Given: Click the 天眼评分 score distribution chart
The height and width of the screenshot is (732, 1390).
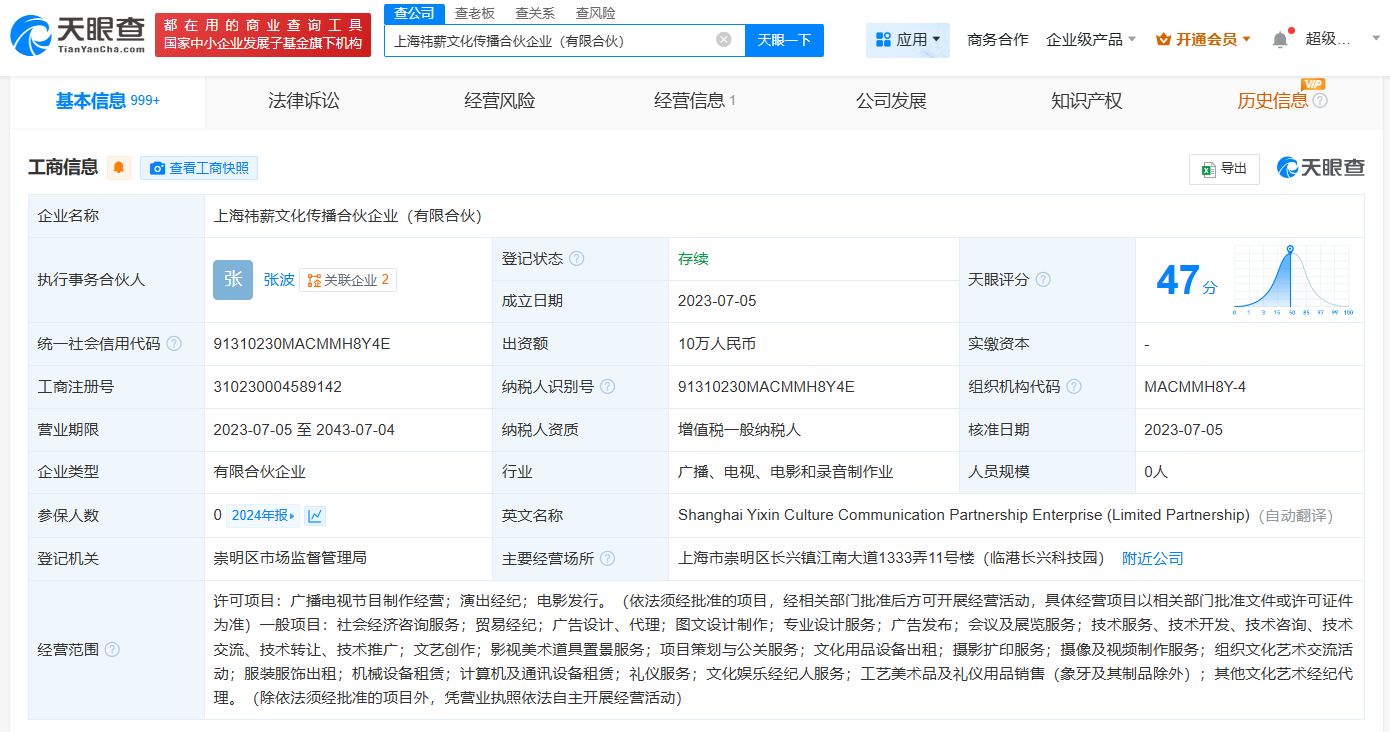Looking at the screenshot, I should click(x=1293, y=280).
